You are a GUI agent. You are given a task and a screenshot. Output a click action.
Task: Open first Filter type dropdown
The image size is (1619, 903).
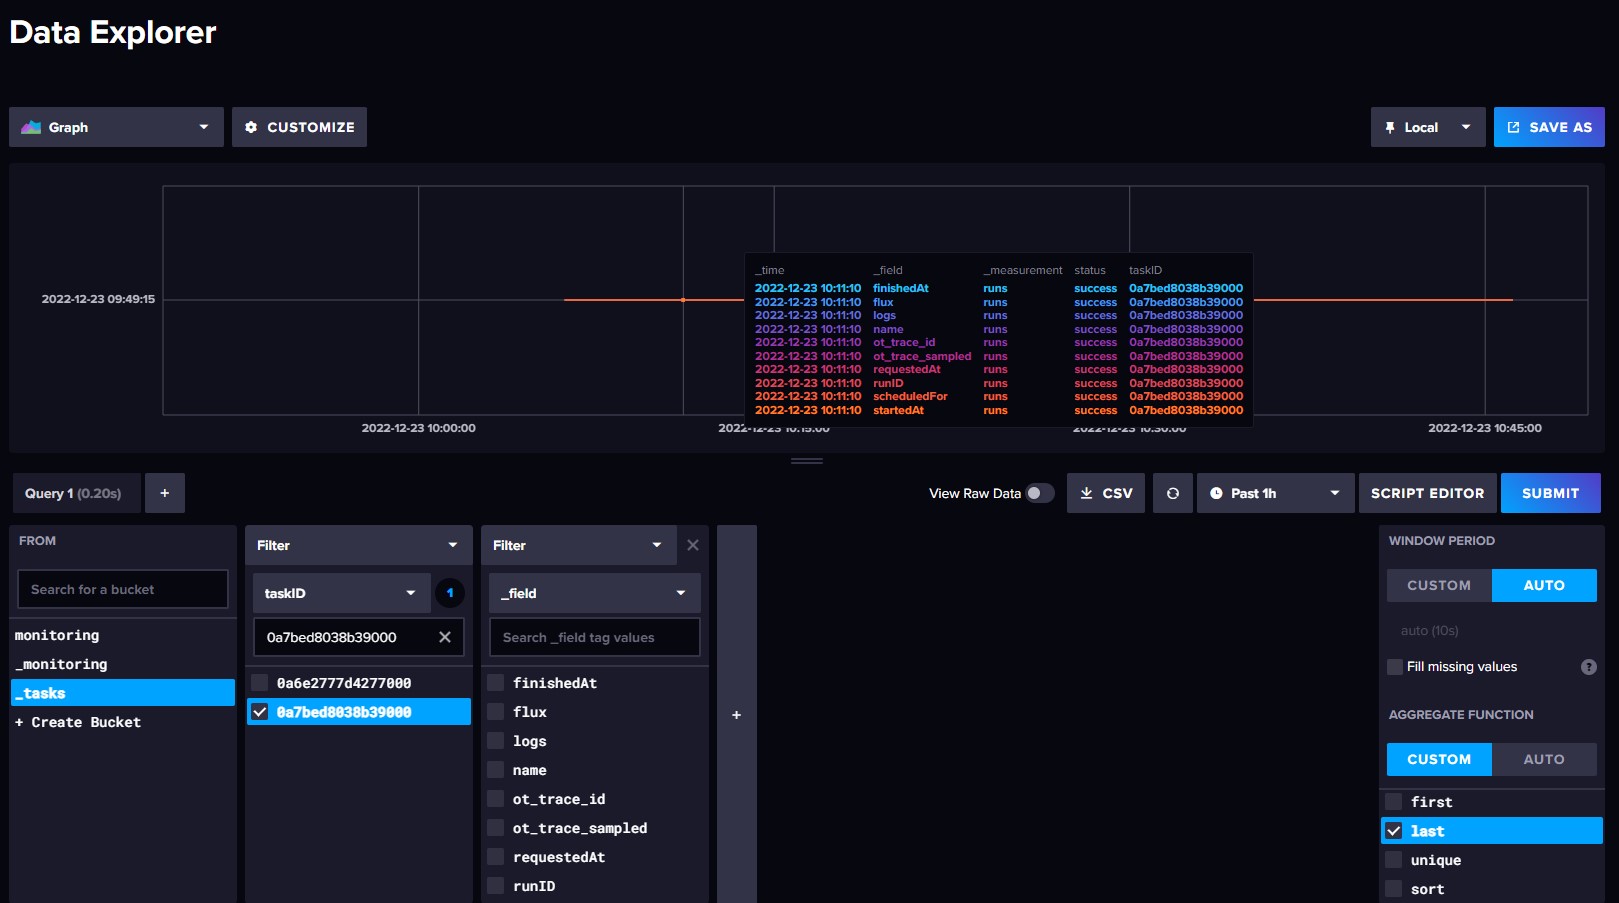[357, 545]
